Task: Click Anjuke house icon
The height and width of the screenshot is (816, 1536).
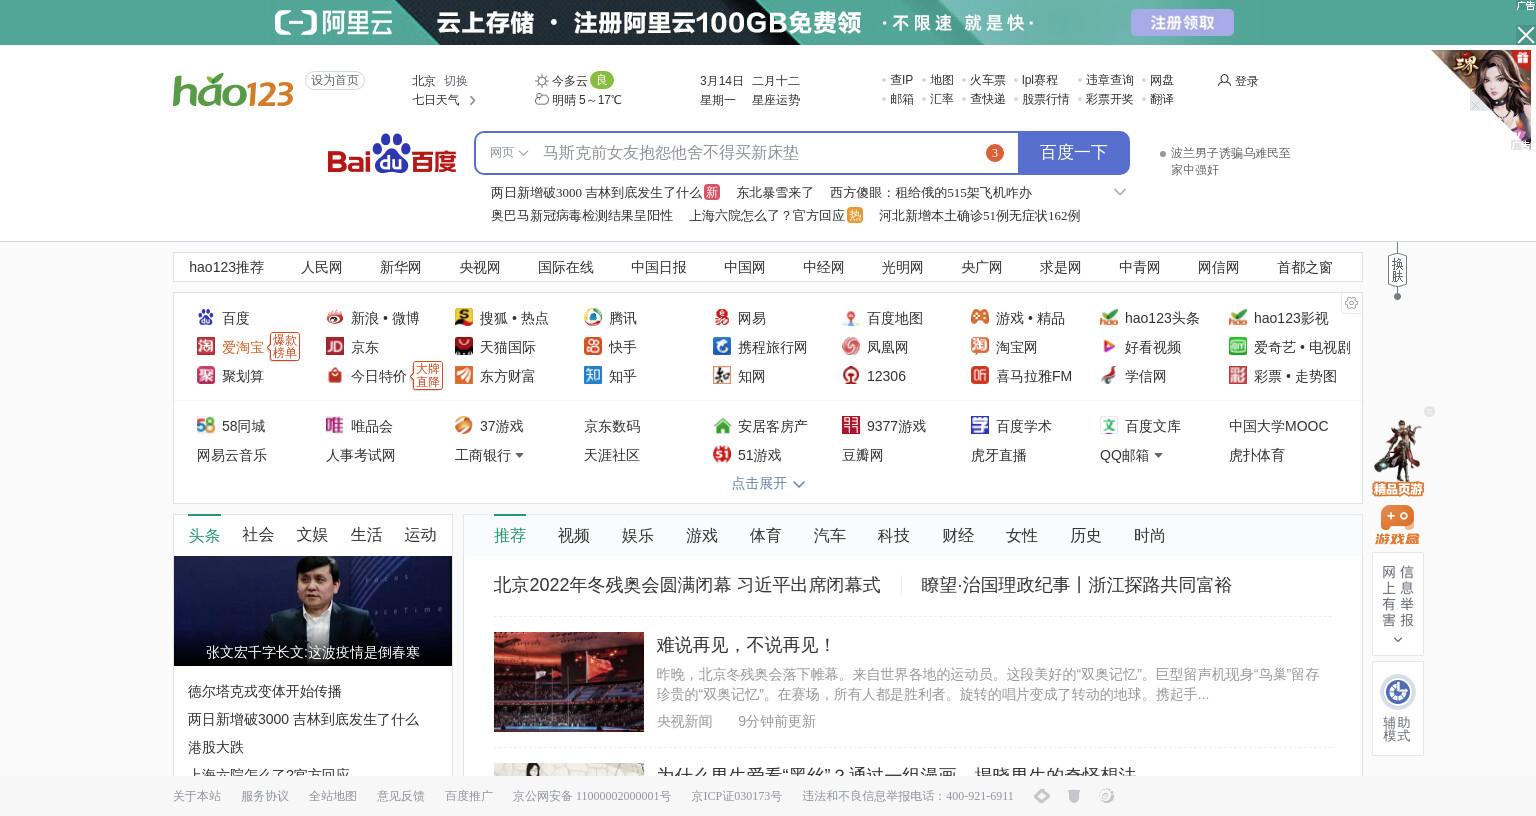Action: click(x=722, y=426)
